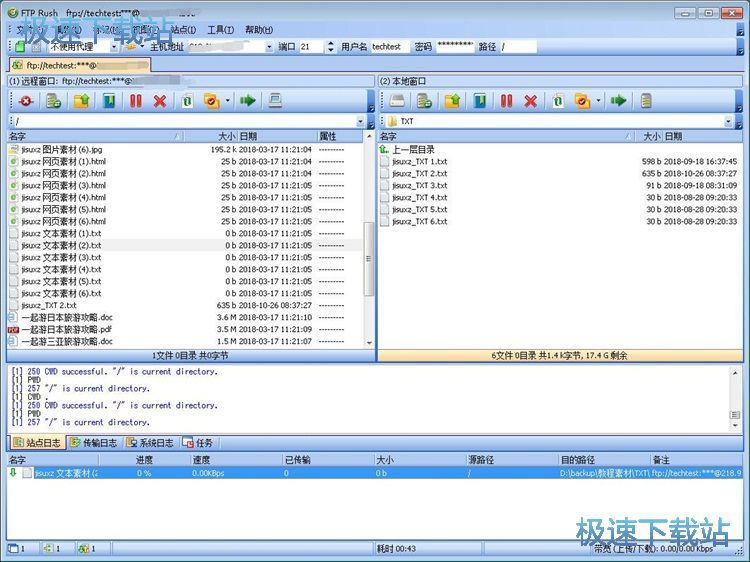Select jisuxz 网页素材 (3).html in remote pane

pyautogui.click(x=185, y=186)
